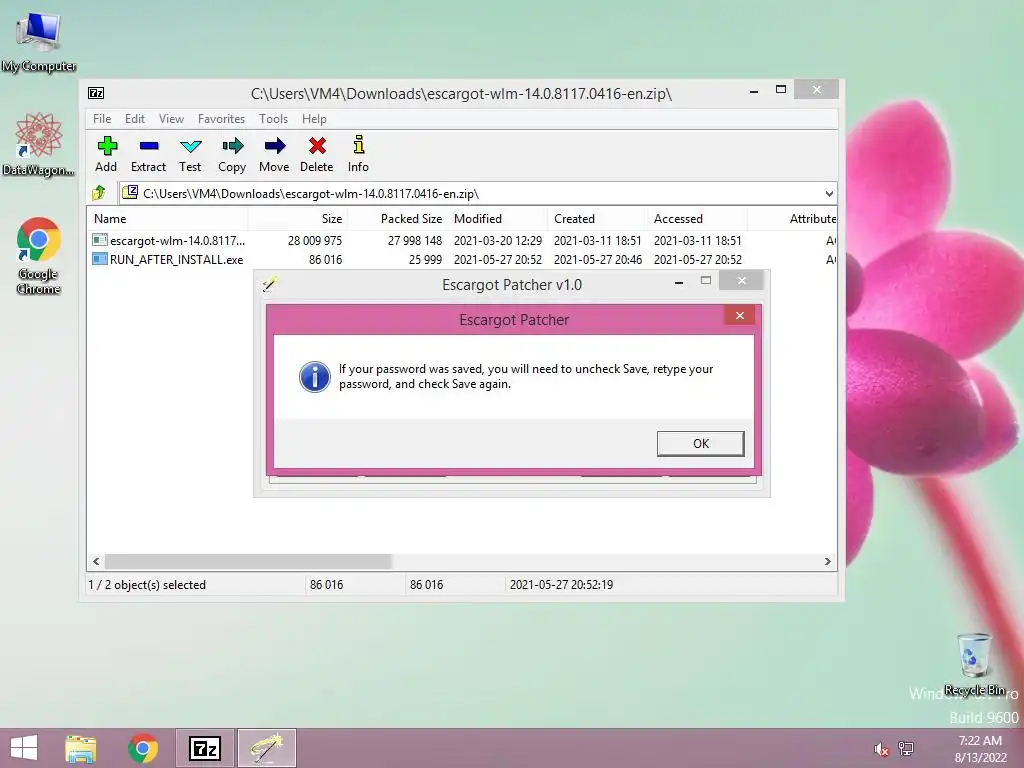The width and height of the screenshot is (1024, 768).
Task: Switch to 7-Zip taskbar button
Action: pos(204,748)
